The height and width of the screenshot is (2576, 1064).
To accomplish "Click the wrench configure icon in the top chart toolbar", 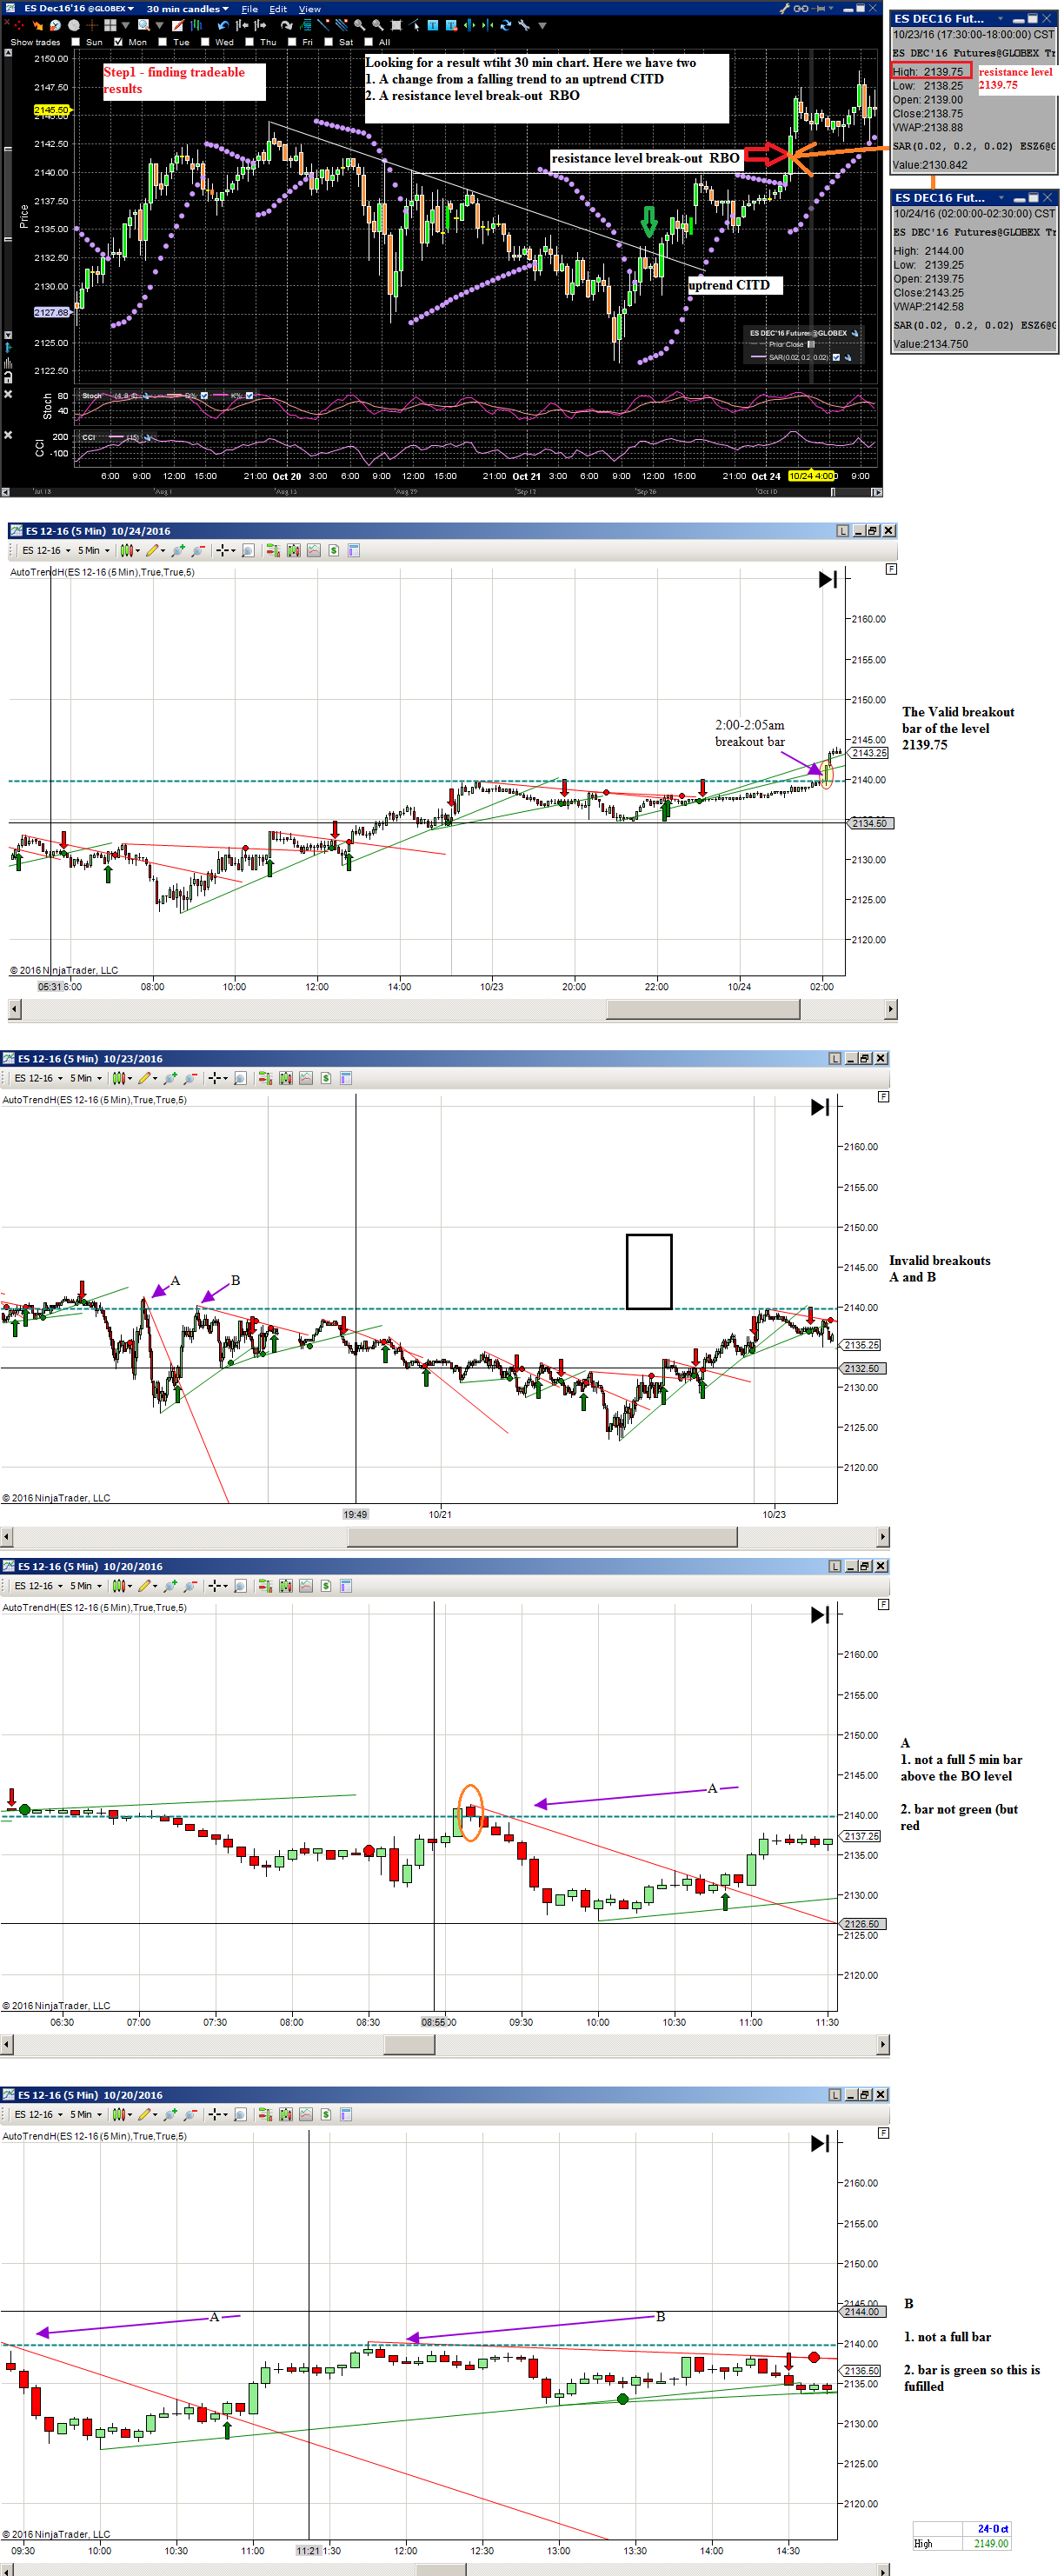I will 523,25.
